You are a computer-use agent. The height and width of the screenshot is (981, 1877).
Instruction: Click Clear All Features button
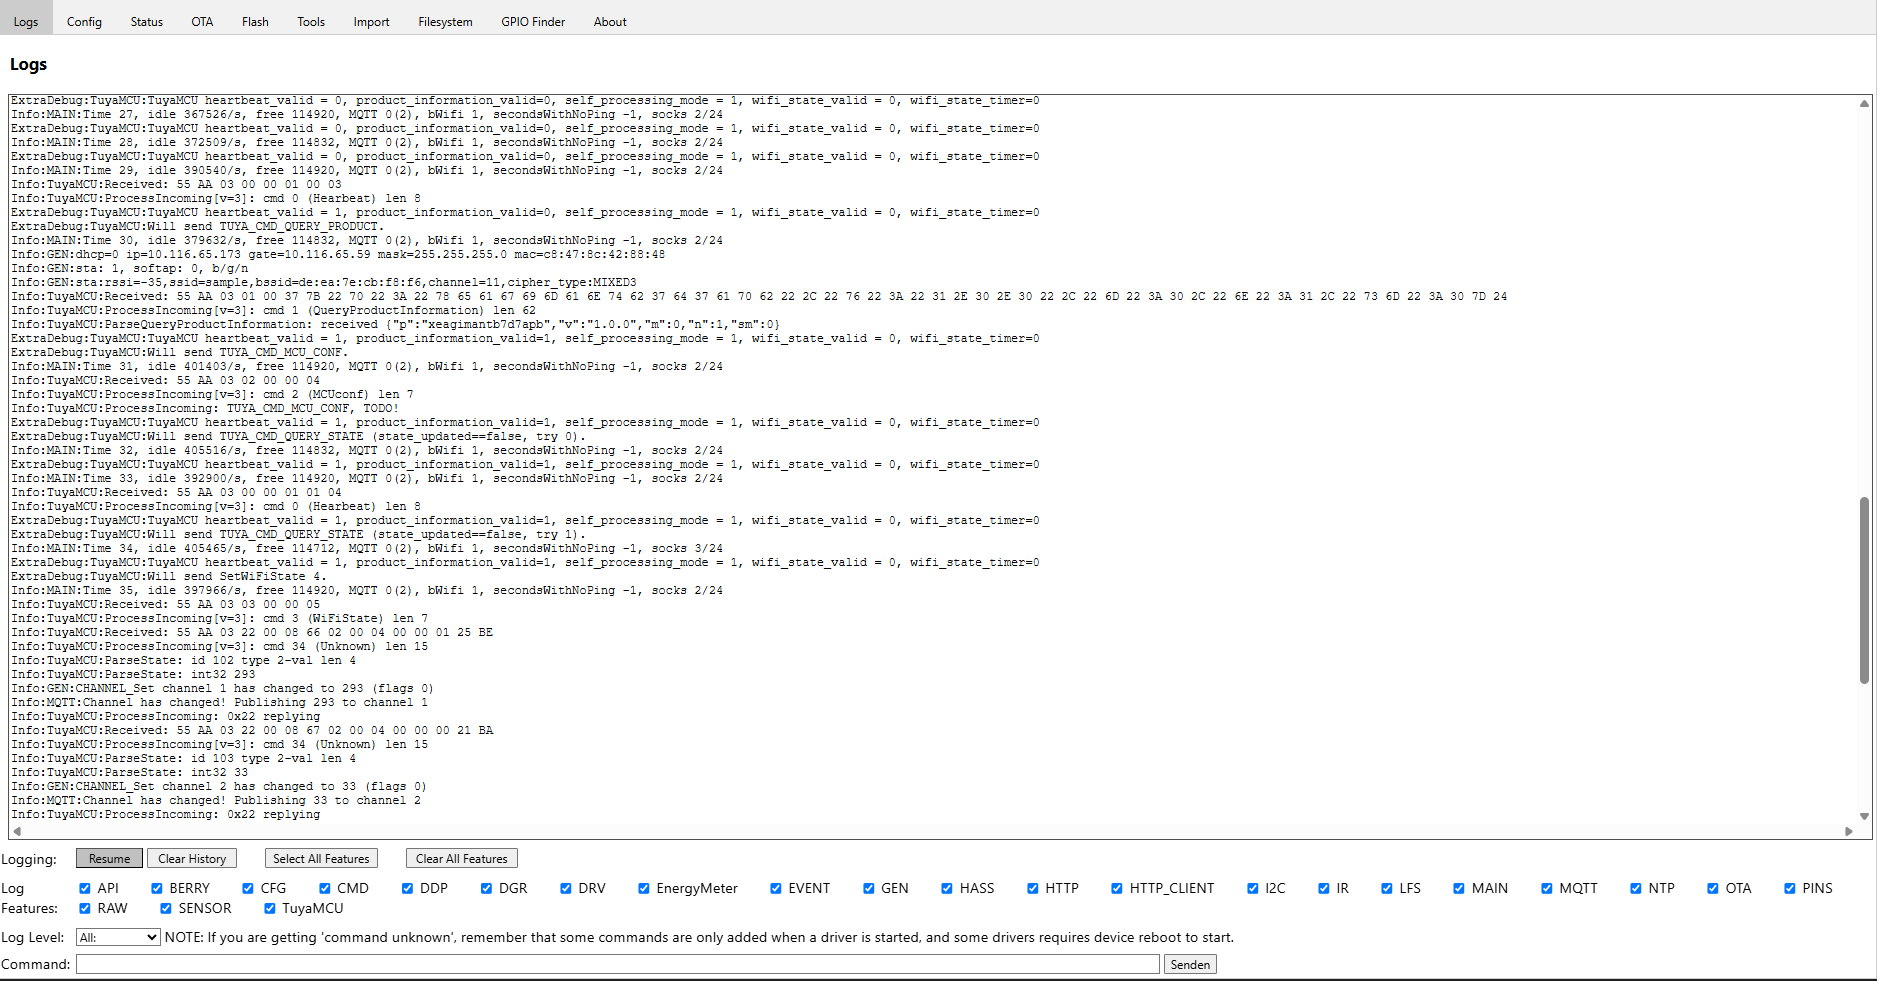(461, 858)
